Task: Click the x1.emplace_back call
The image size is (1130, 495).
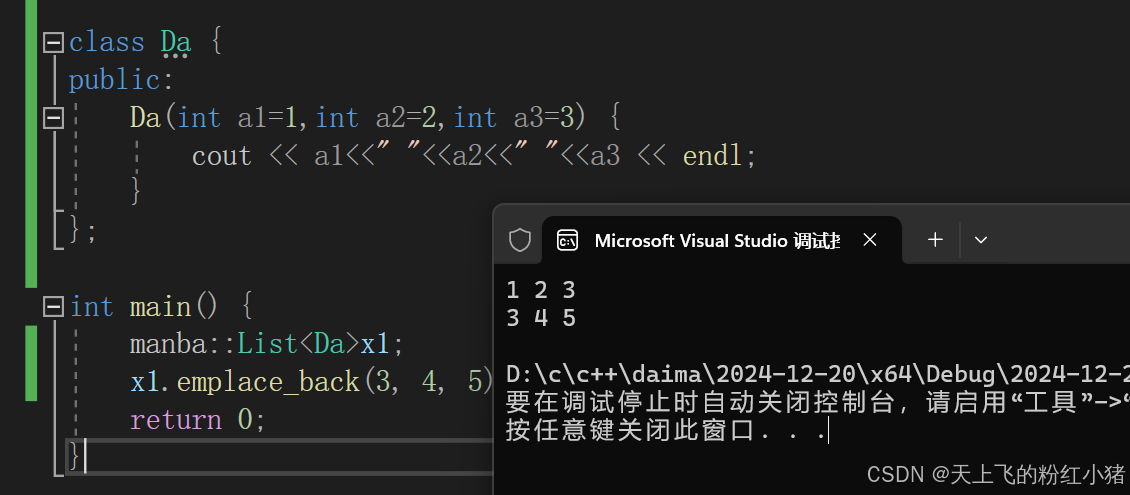Action: pyautogui.click(x=311, y=382)
